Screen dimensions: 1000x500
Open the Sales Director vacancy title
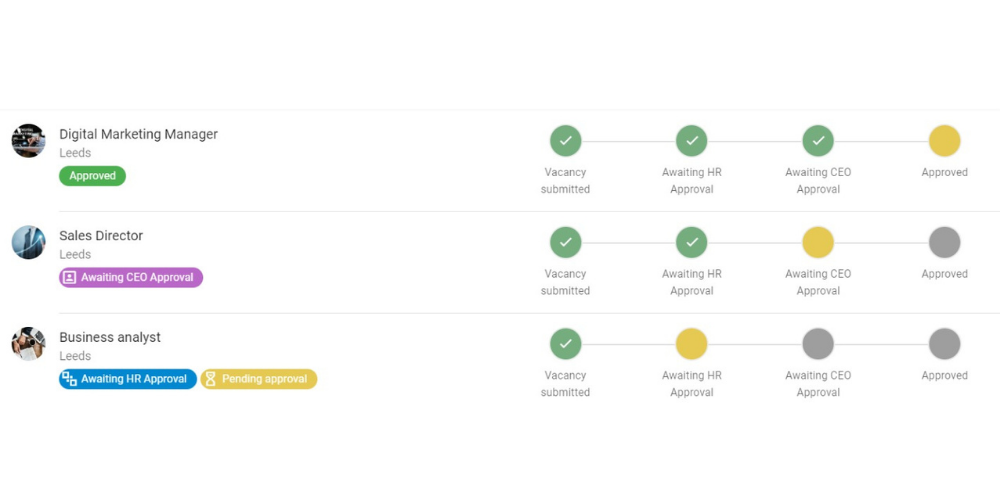click(x=101, y=236)
